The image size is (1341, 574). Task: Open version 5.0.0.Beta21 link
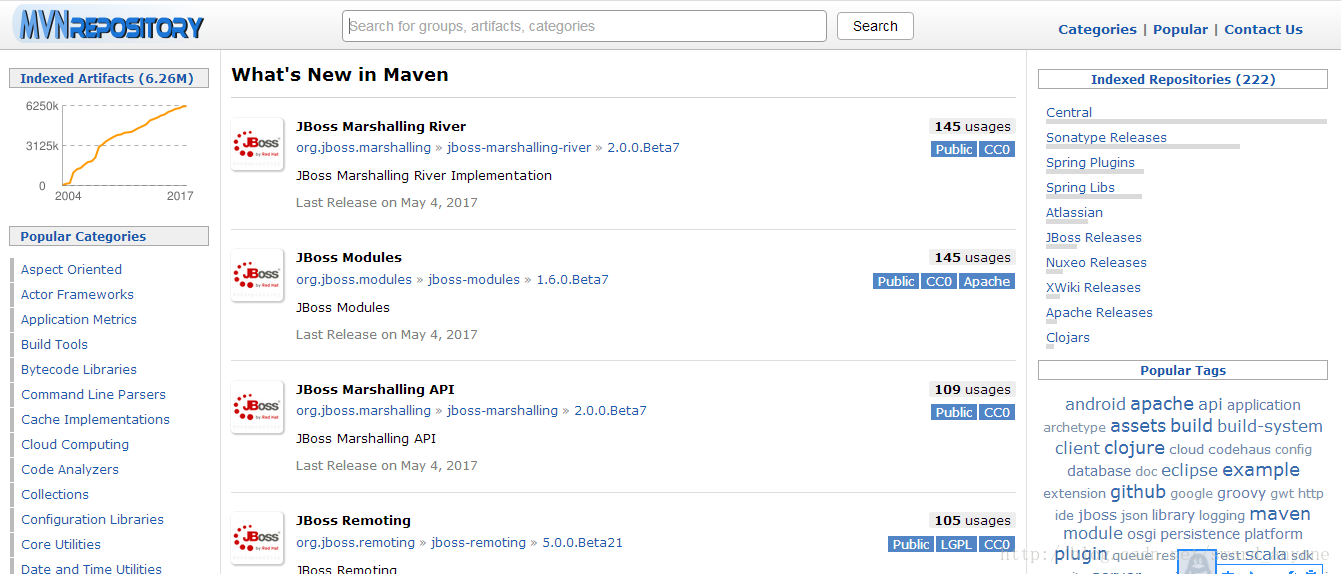point(582,542)
